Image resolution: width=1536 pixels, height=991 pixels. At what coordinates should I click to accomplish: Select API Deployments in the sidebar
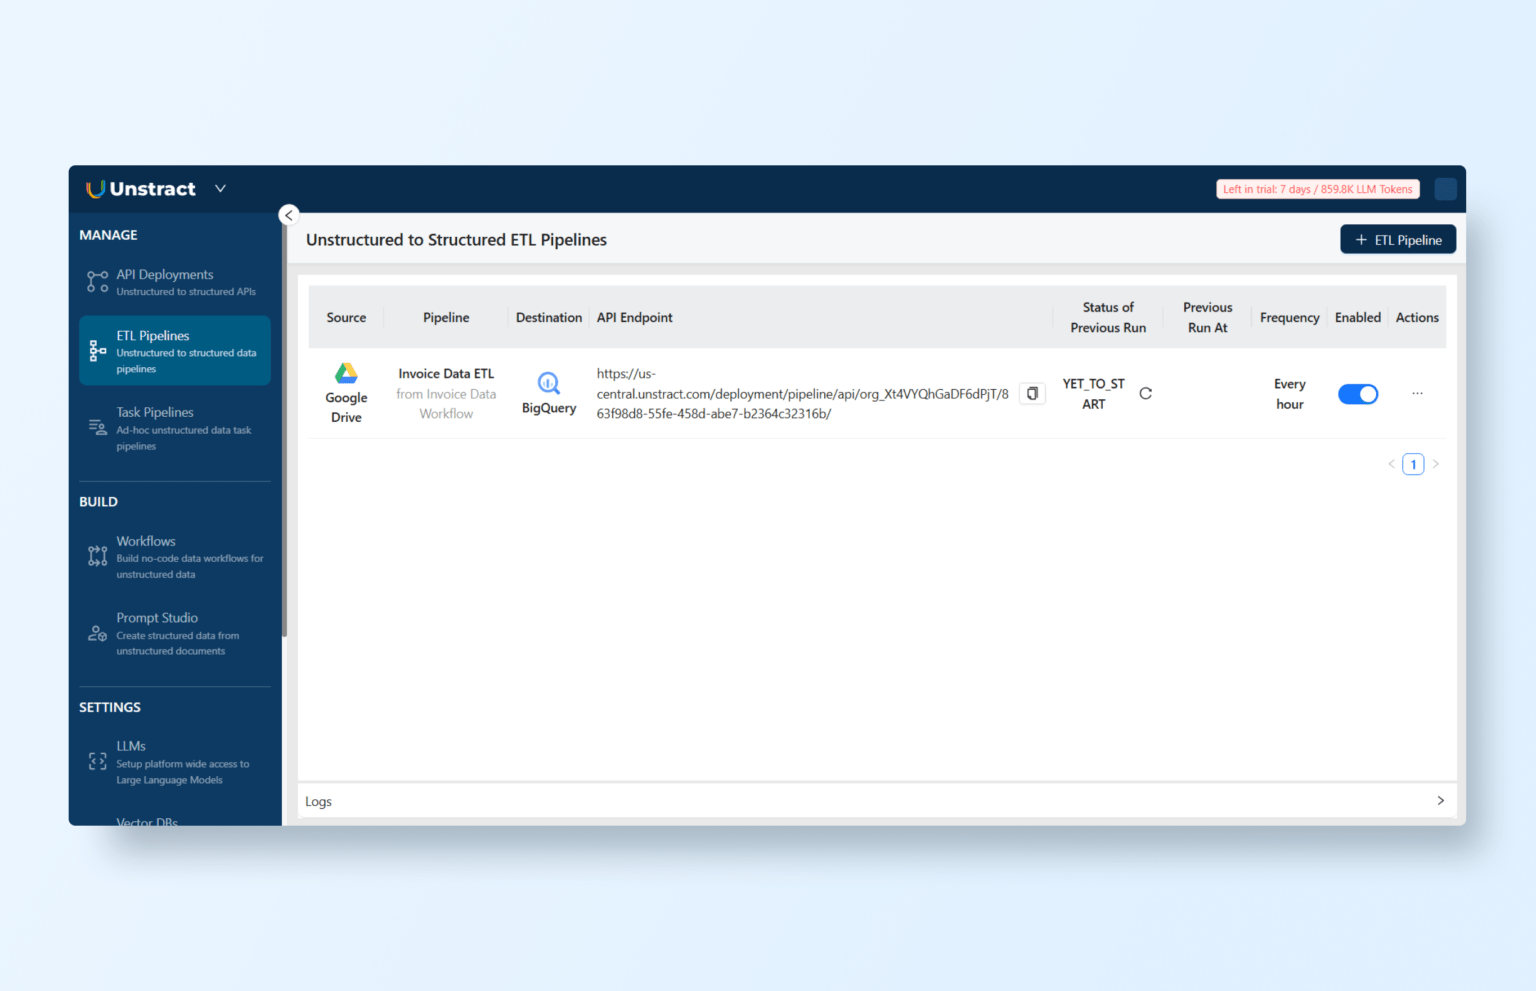pyautogui.click(x=163, y=281)
